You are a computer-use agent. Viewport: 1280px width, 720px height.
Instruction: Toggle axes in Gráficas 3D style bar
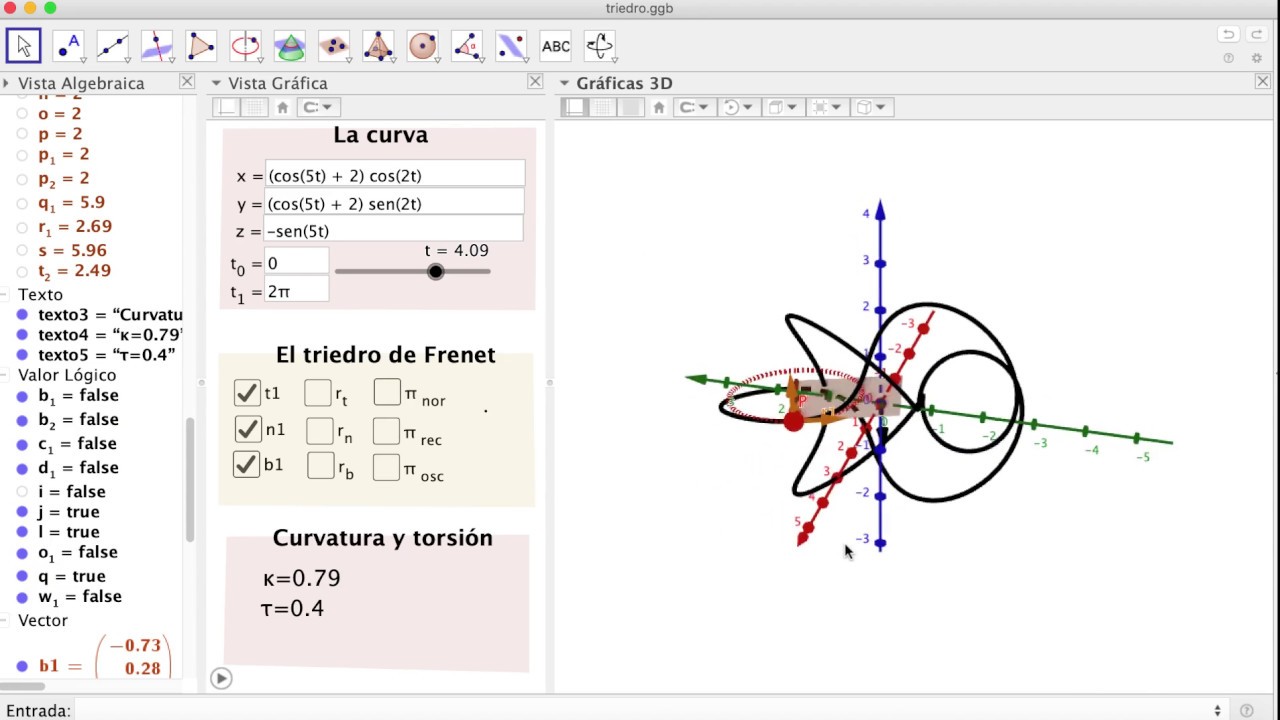click(x=574, y=107)
